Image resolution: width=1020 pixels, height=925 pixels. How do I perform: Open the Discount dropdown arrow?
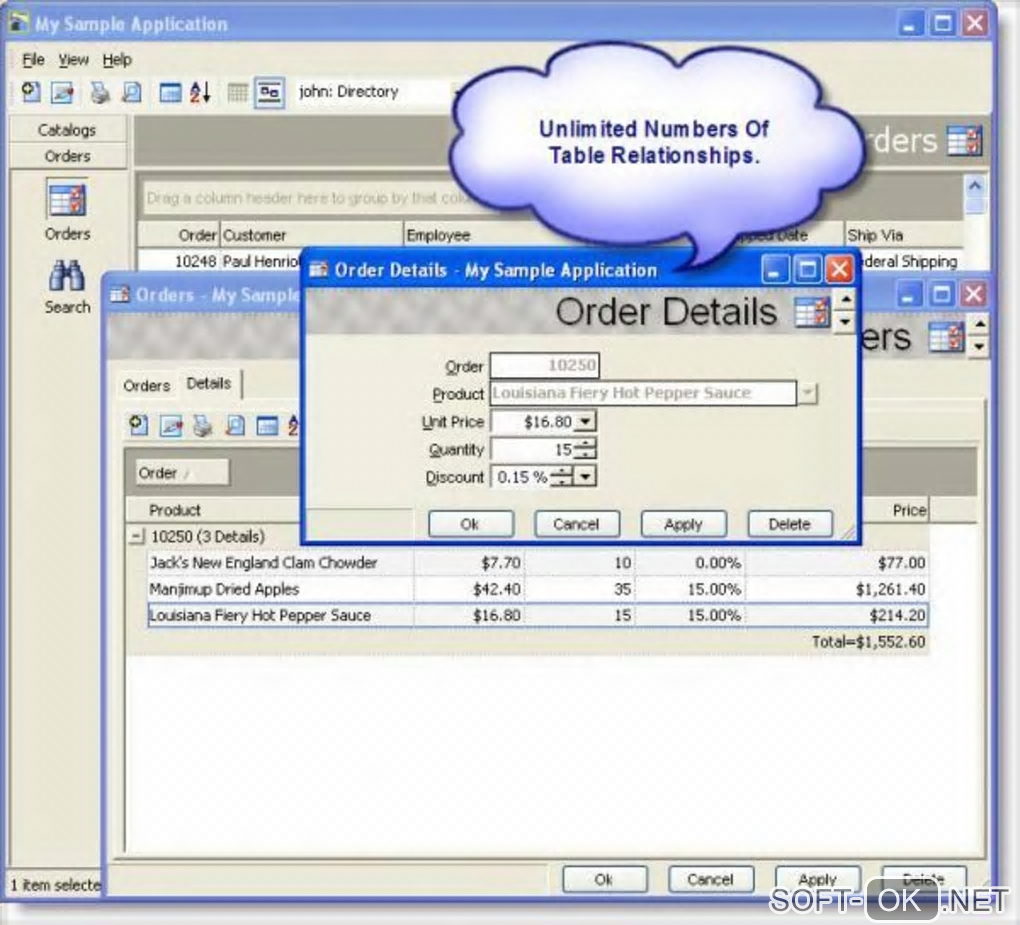coord(585,477)
